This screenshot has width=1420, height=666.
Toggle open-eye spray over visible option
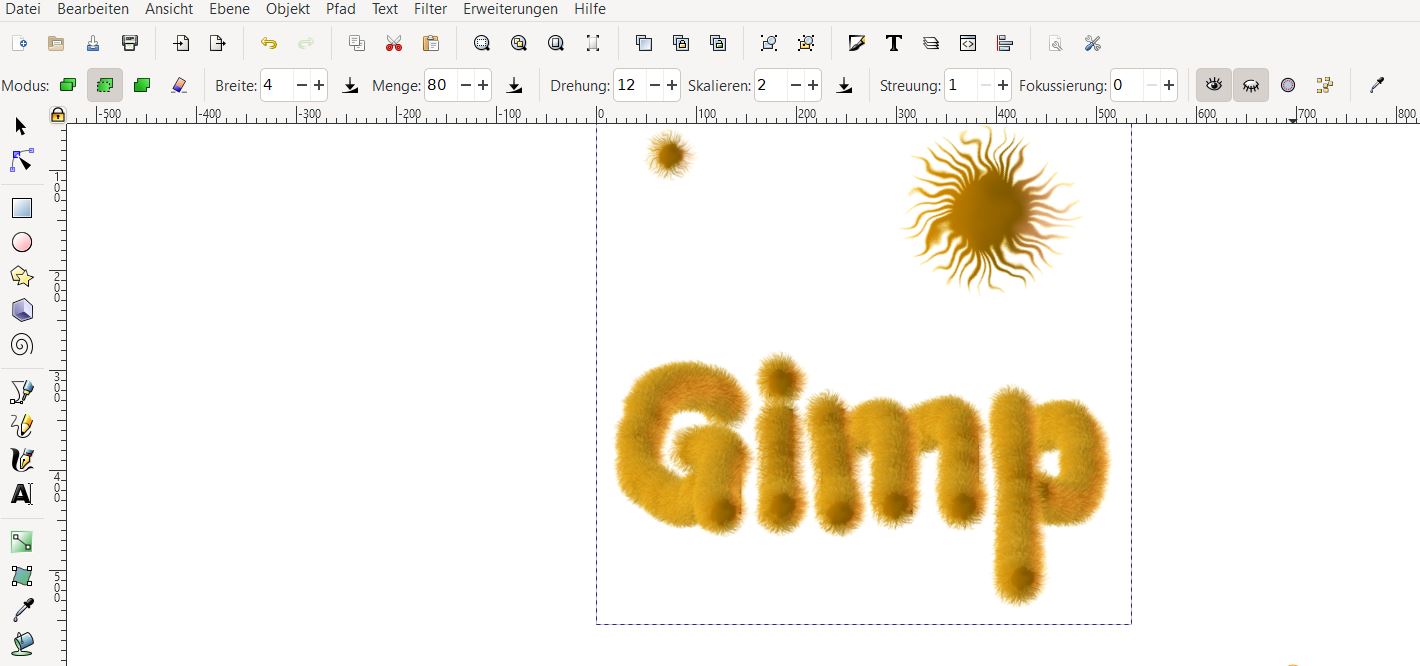[x=1214, y=85]
